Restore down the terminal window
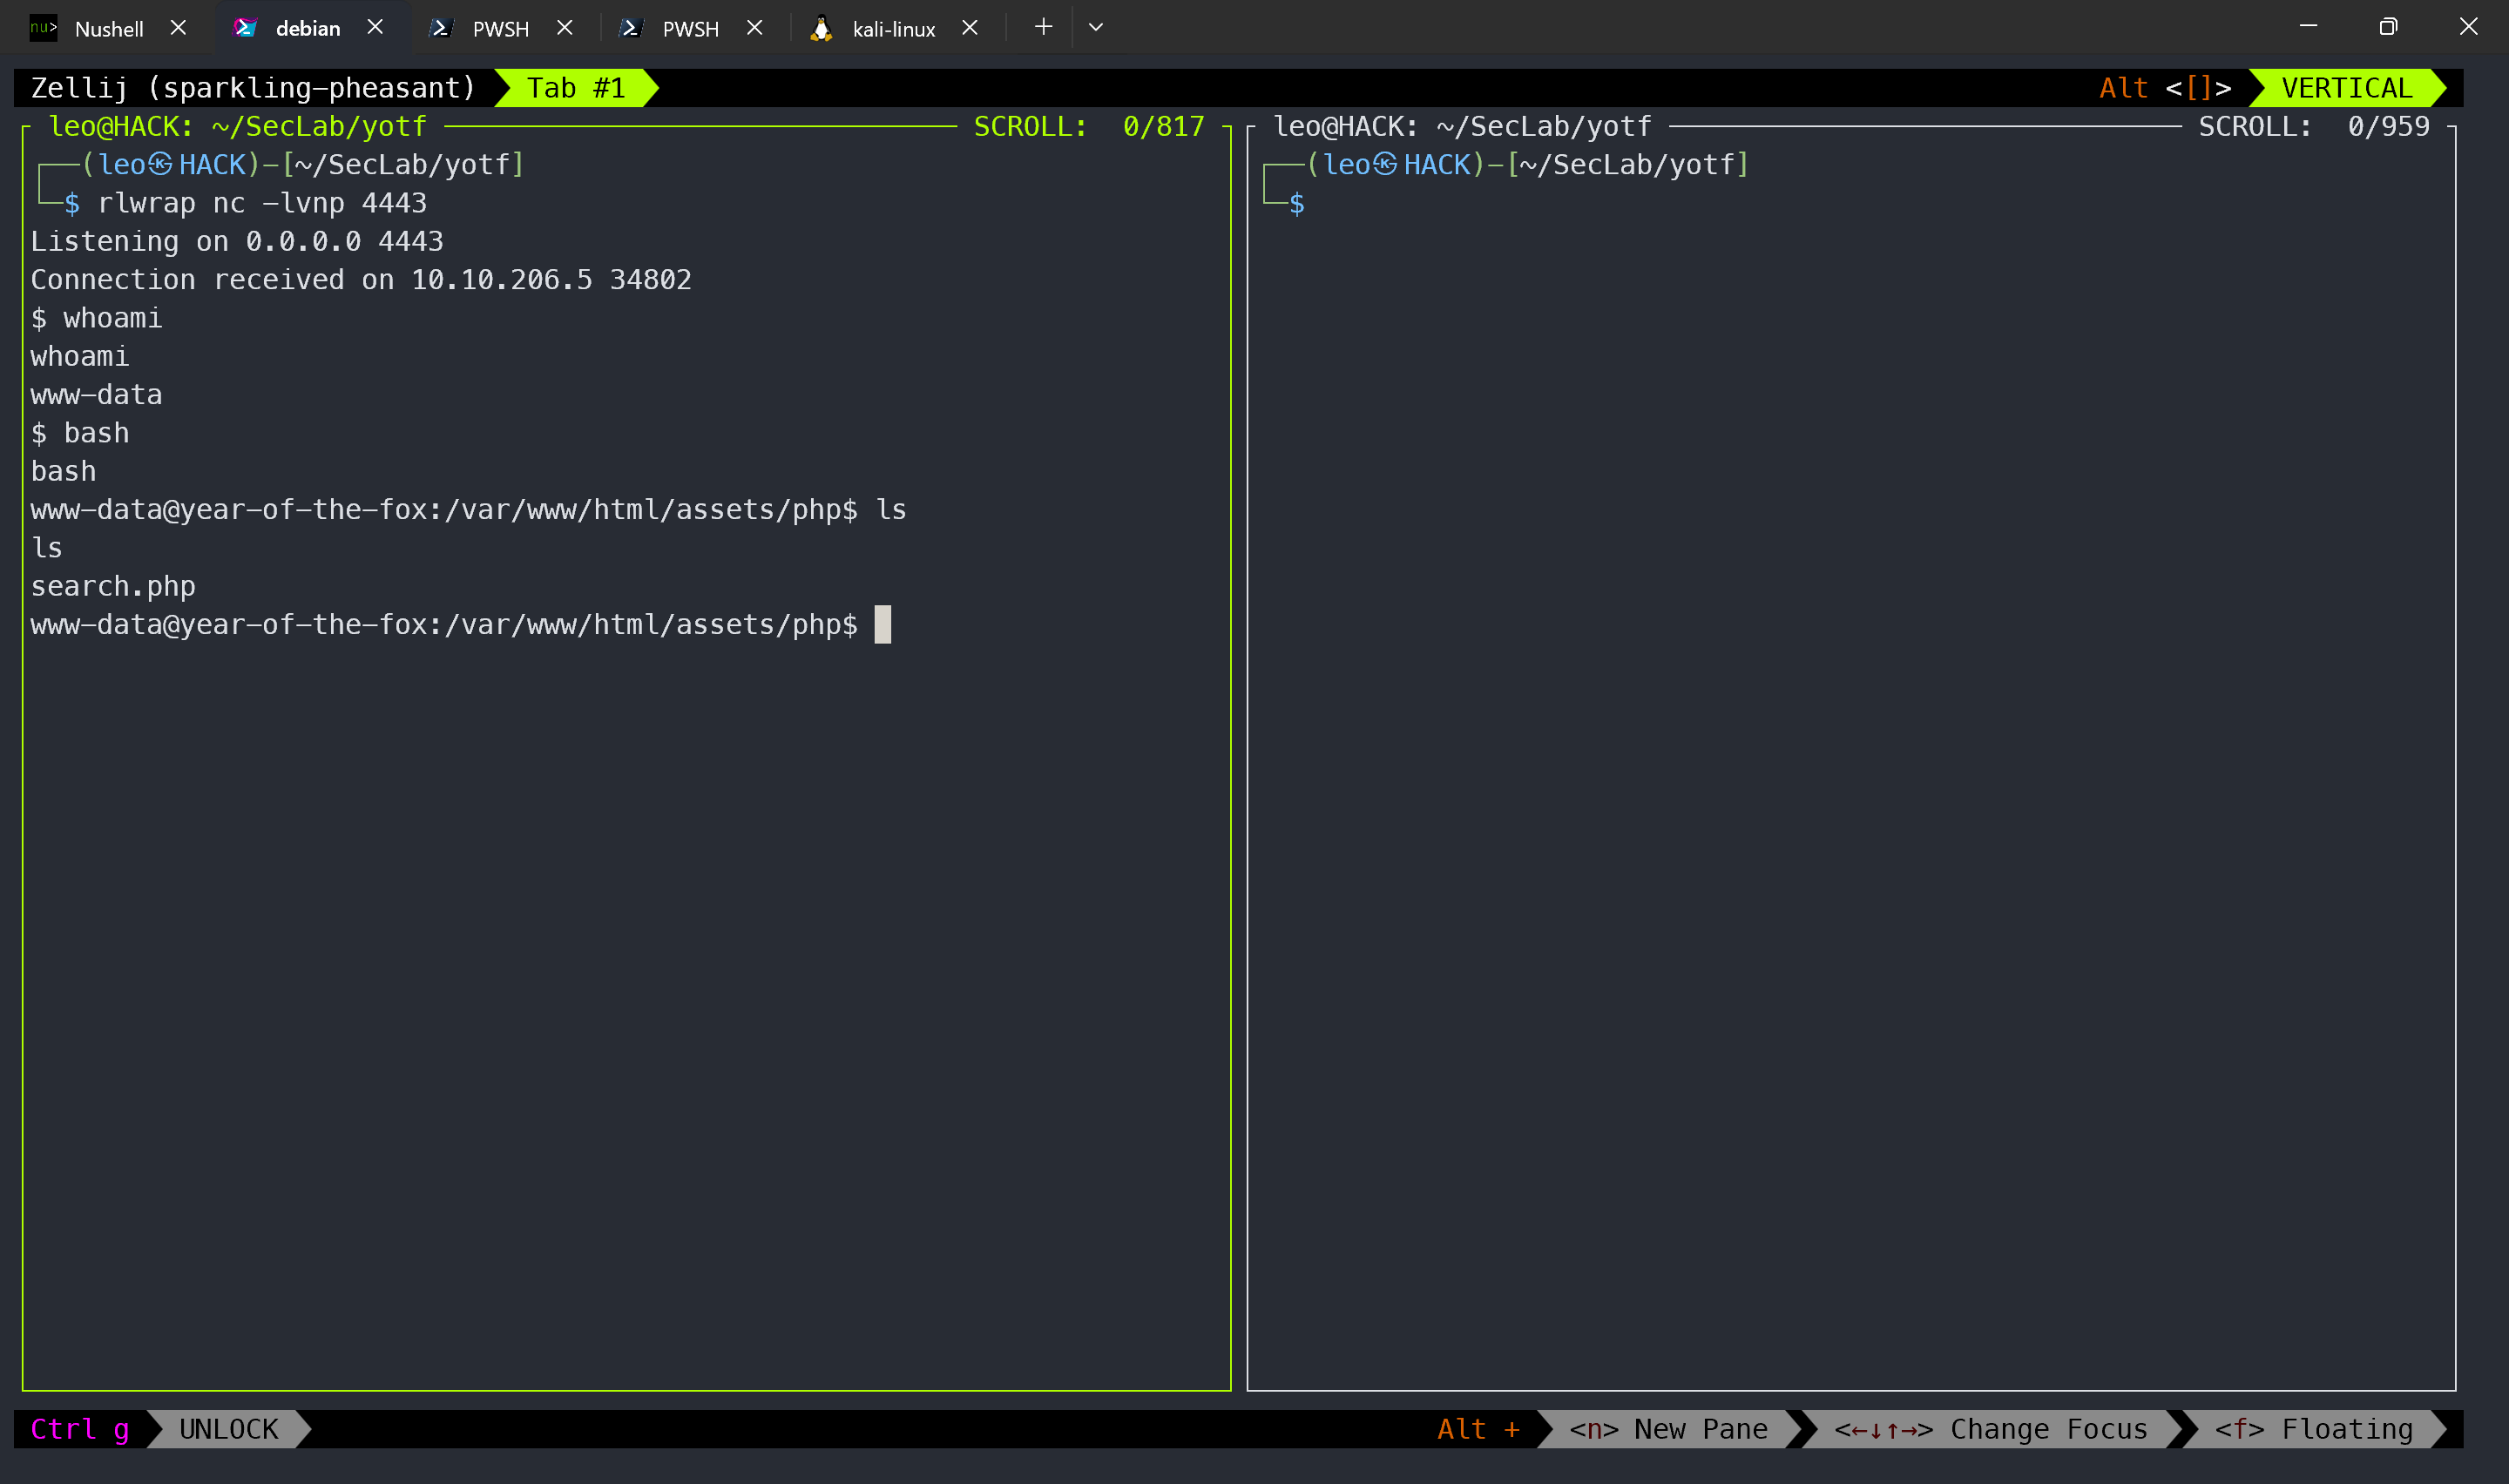The image size is (2509, 1484). pos(2388,27)
